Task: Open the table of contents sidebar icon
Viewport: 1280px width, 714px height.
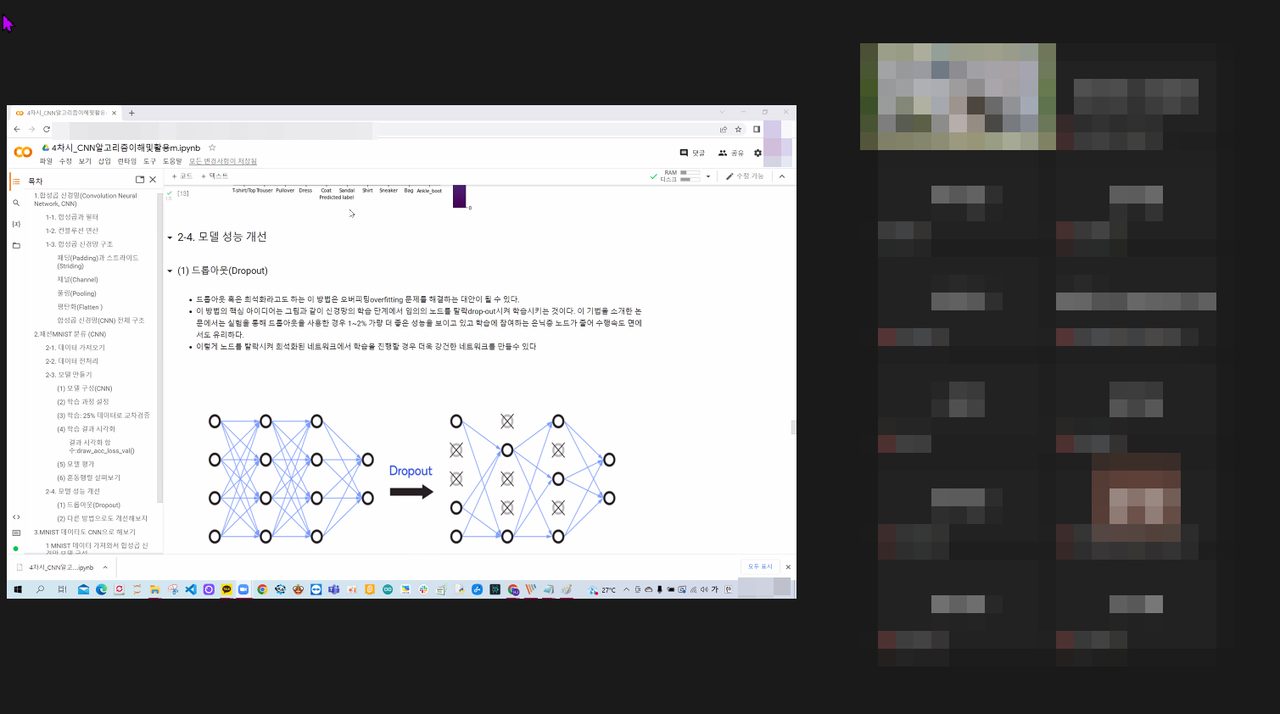Action: click(x=16, y=181)
